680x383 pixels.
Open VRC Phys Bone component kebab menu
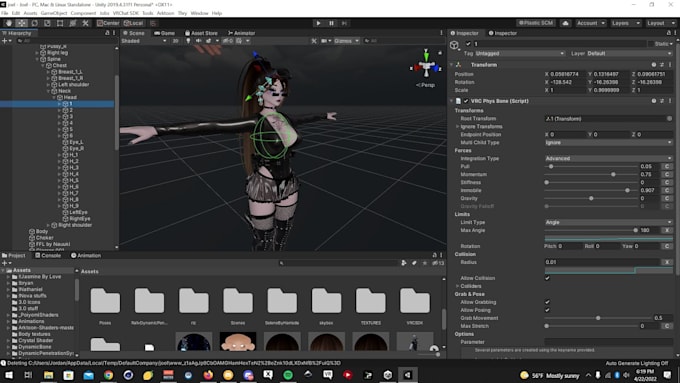pyautogui.click(x=670, y=101)
